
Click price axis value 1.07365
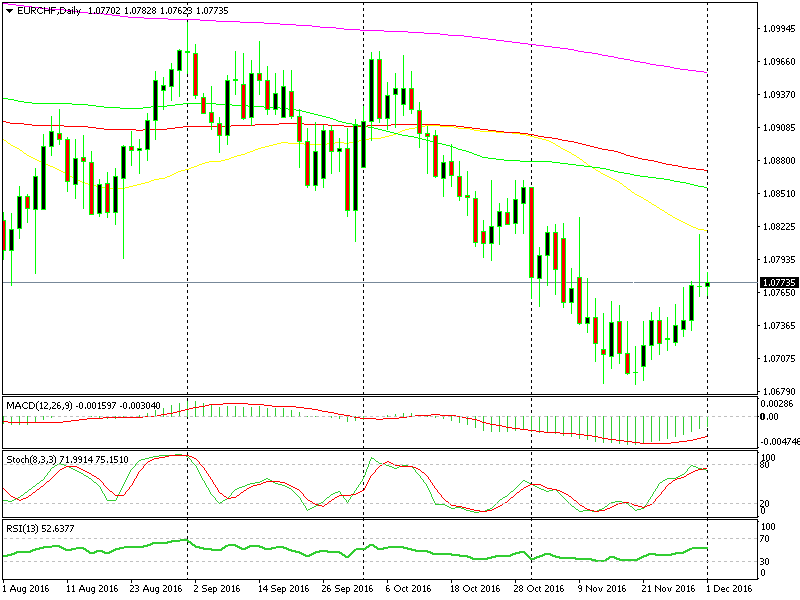click(x=779, y=326)
